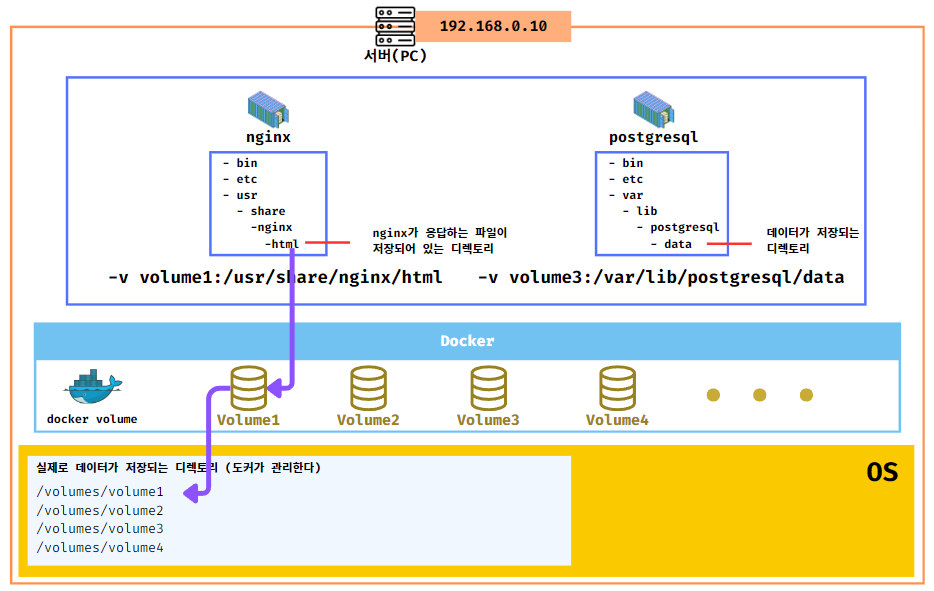This screenshot has width=934, height=591.
Task: Click the postgresql container name
Action: pyautogui.click(x=653, y=137)
